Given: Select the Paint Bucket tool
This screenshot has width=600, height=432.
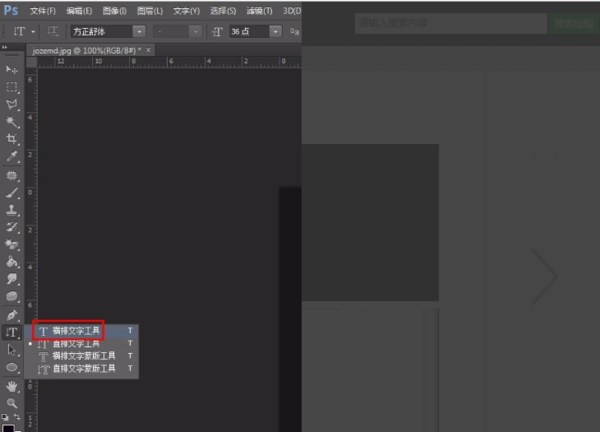Looking at the screenshot, I should click(x=11, y=261).
